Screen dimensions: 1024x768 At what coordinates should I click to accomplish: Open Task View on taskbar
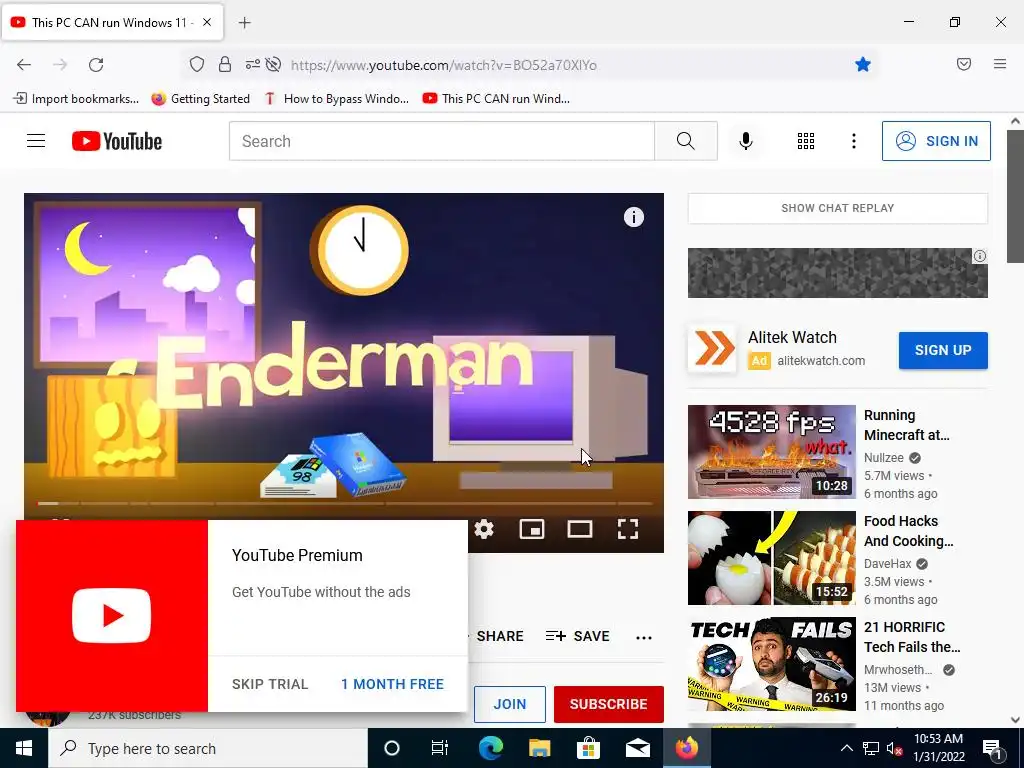(440, 748)
